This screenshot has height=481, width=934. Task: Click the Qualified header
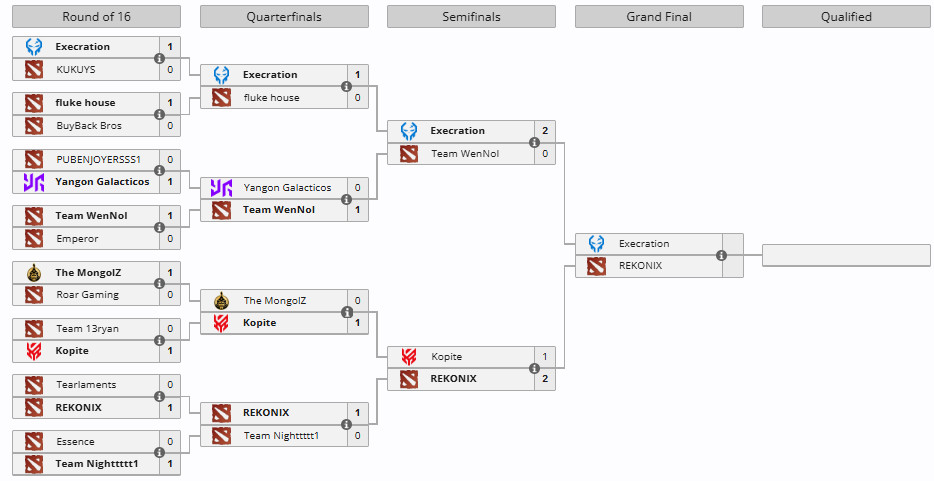click(846, 17)
